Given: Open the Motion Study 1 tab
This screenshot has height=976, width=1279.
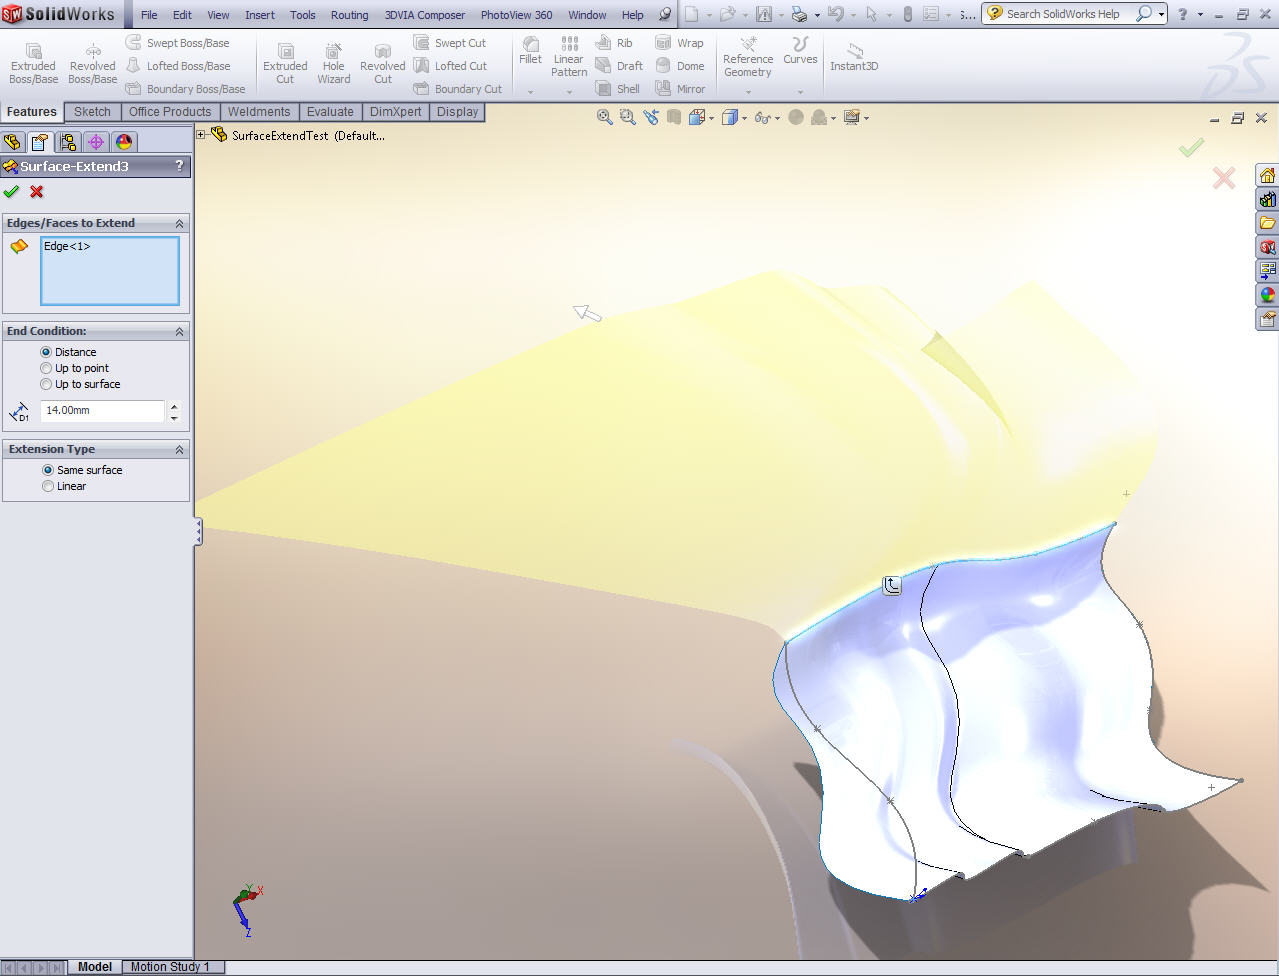Looking at the screenshot, I should click(x=170, y=967).
